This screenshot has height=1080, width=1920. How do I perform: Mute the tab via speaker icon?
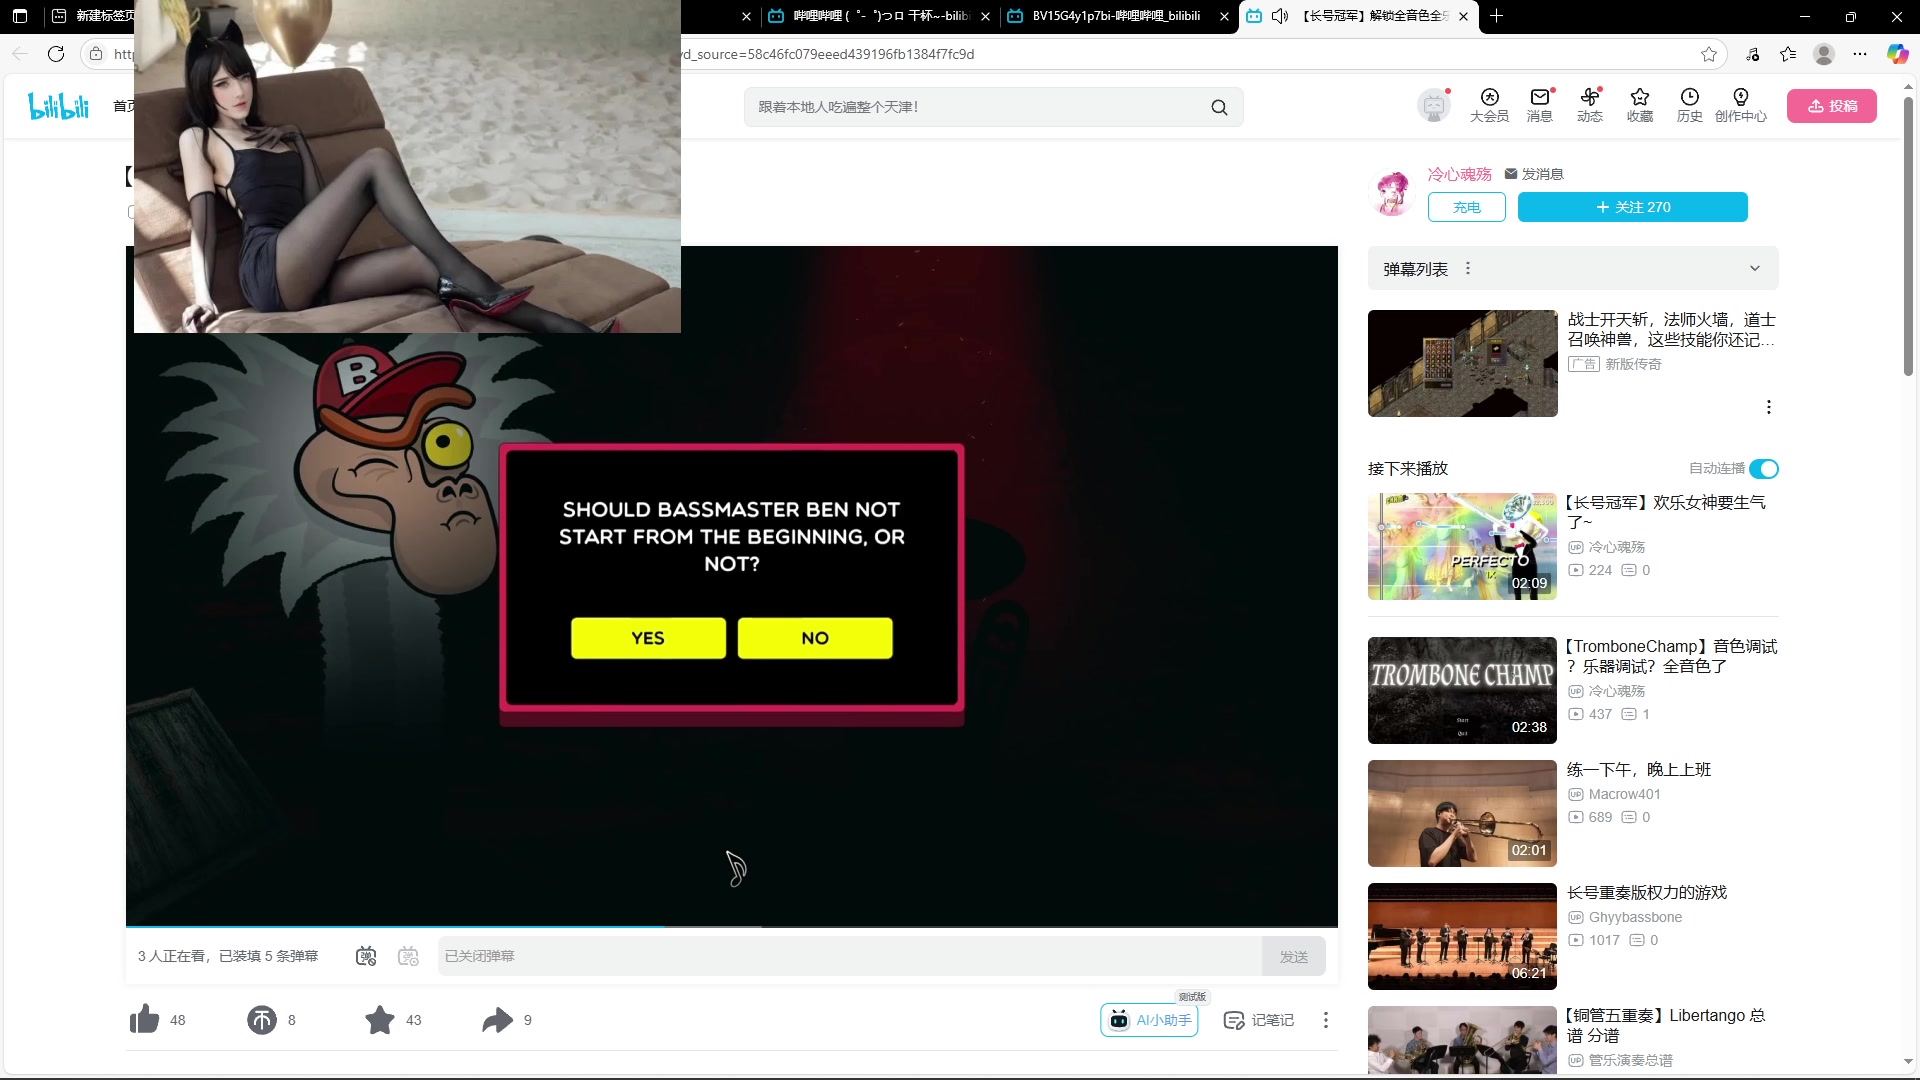pos(1280,16)
